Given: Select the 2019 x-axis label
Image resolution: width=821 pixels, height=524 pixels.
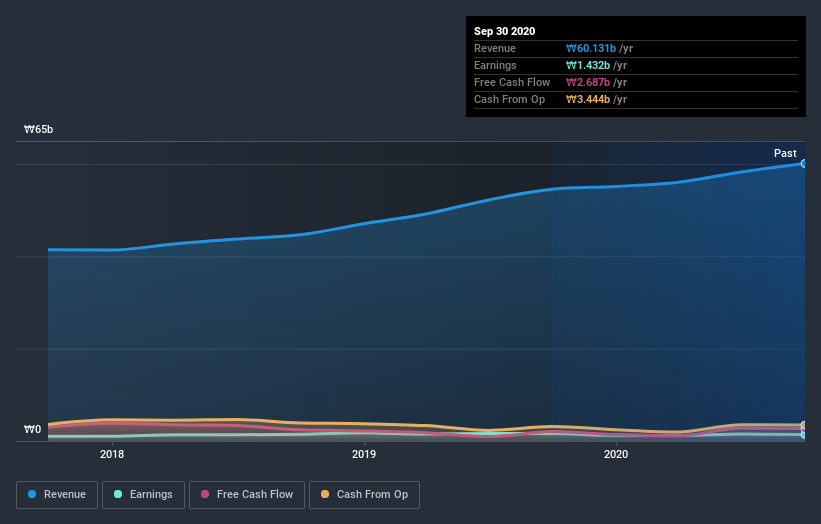Looking at the screenshot, I should 364,454.
